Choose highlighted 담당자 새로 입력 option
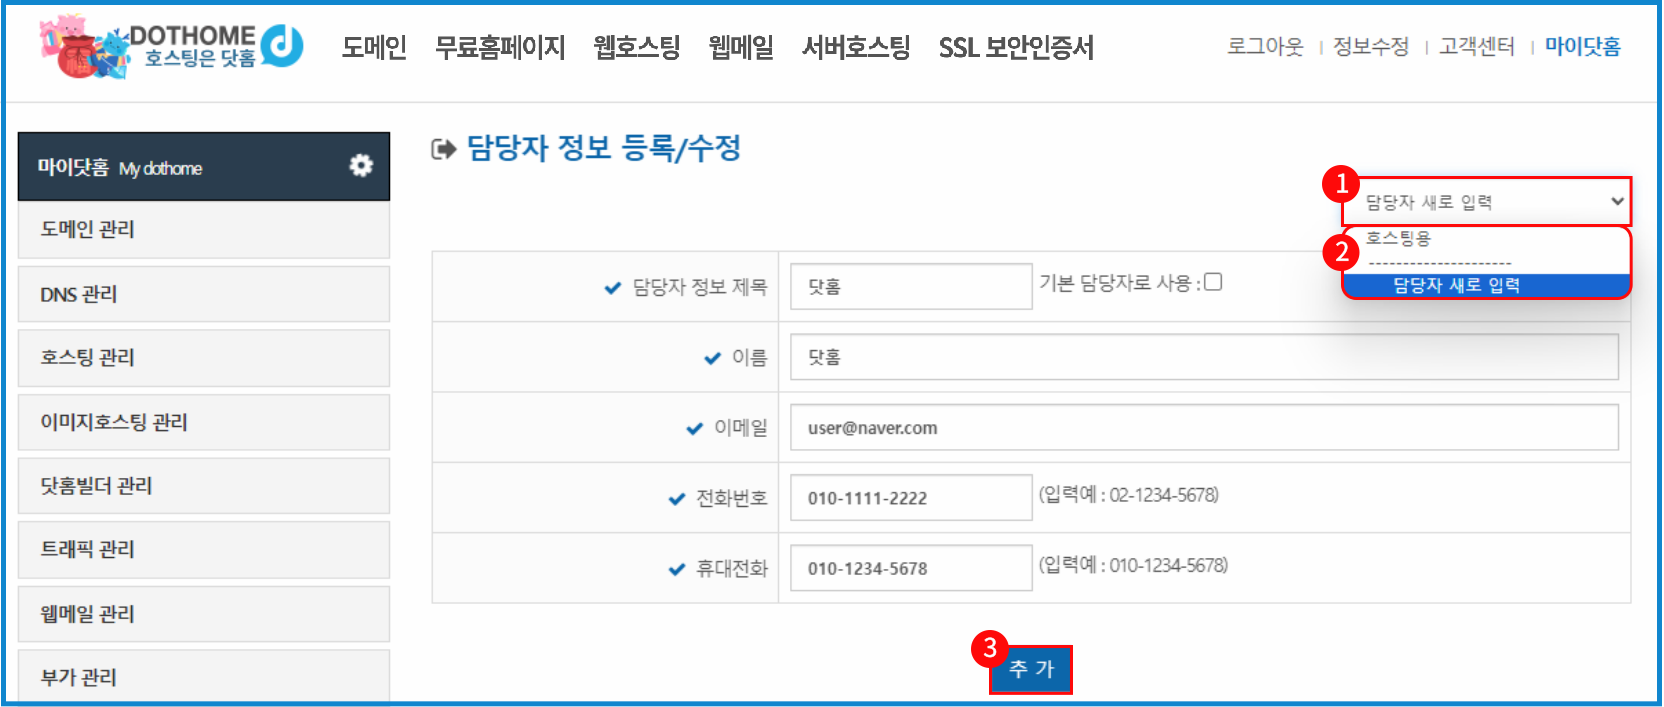The height and width of the screenshot is (707, 1664). 1486,285
